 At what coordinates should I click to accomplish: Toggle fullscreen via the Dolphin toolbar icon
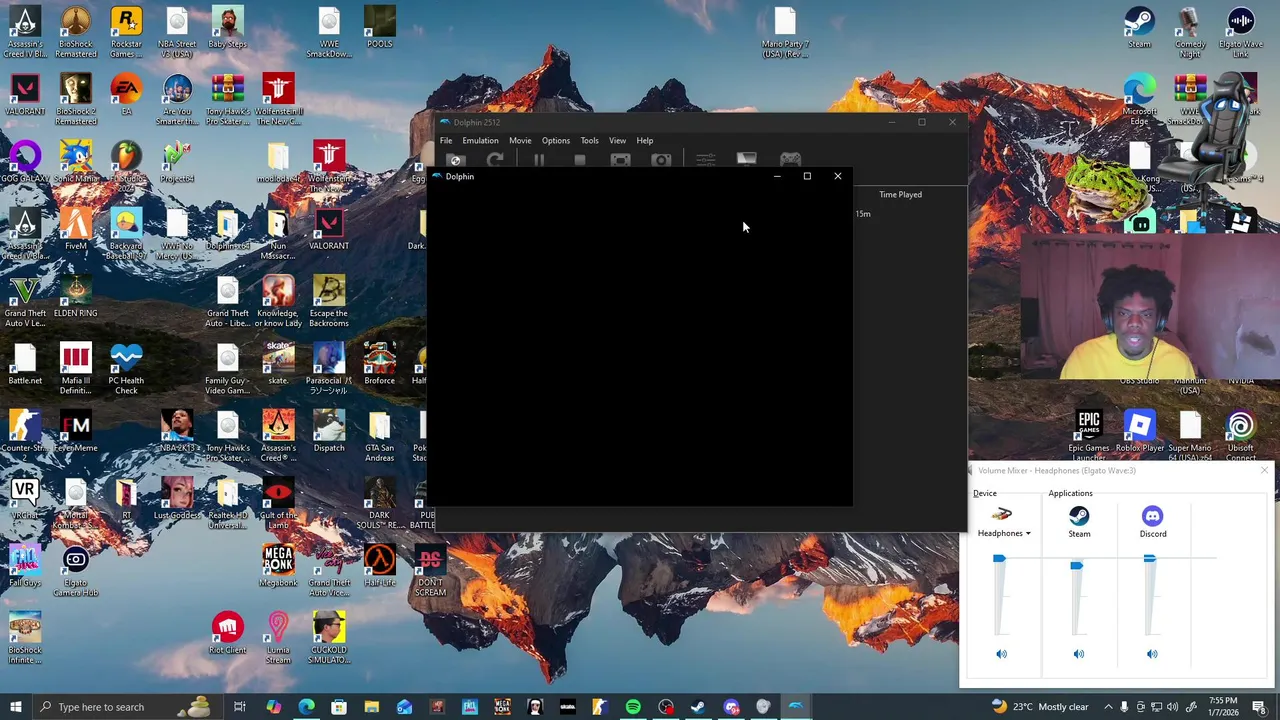pyautogui.click(x=620, y=160)
